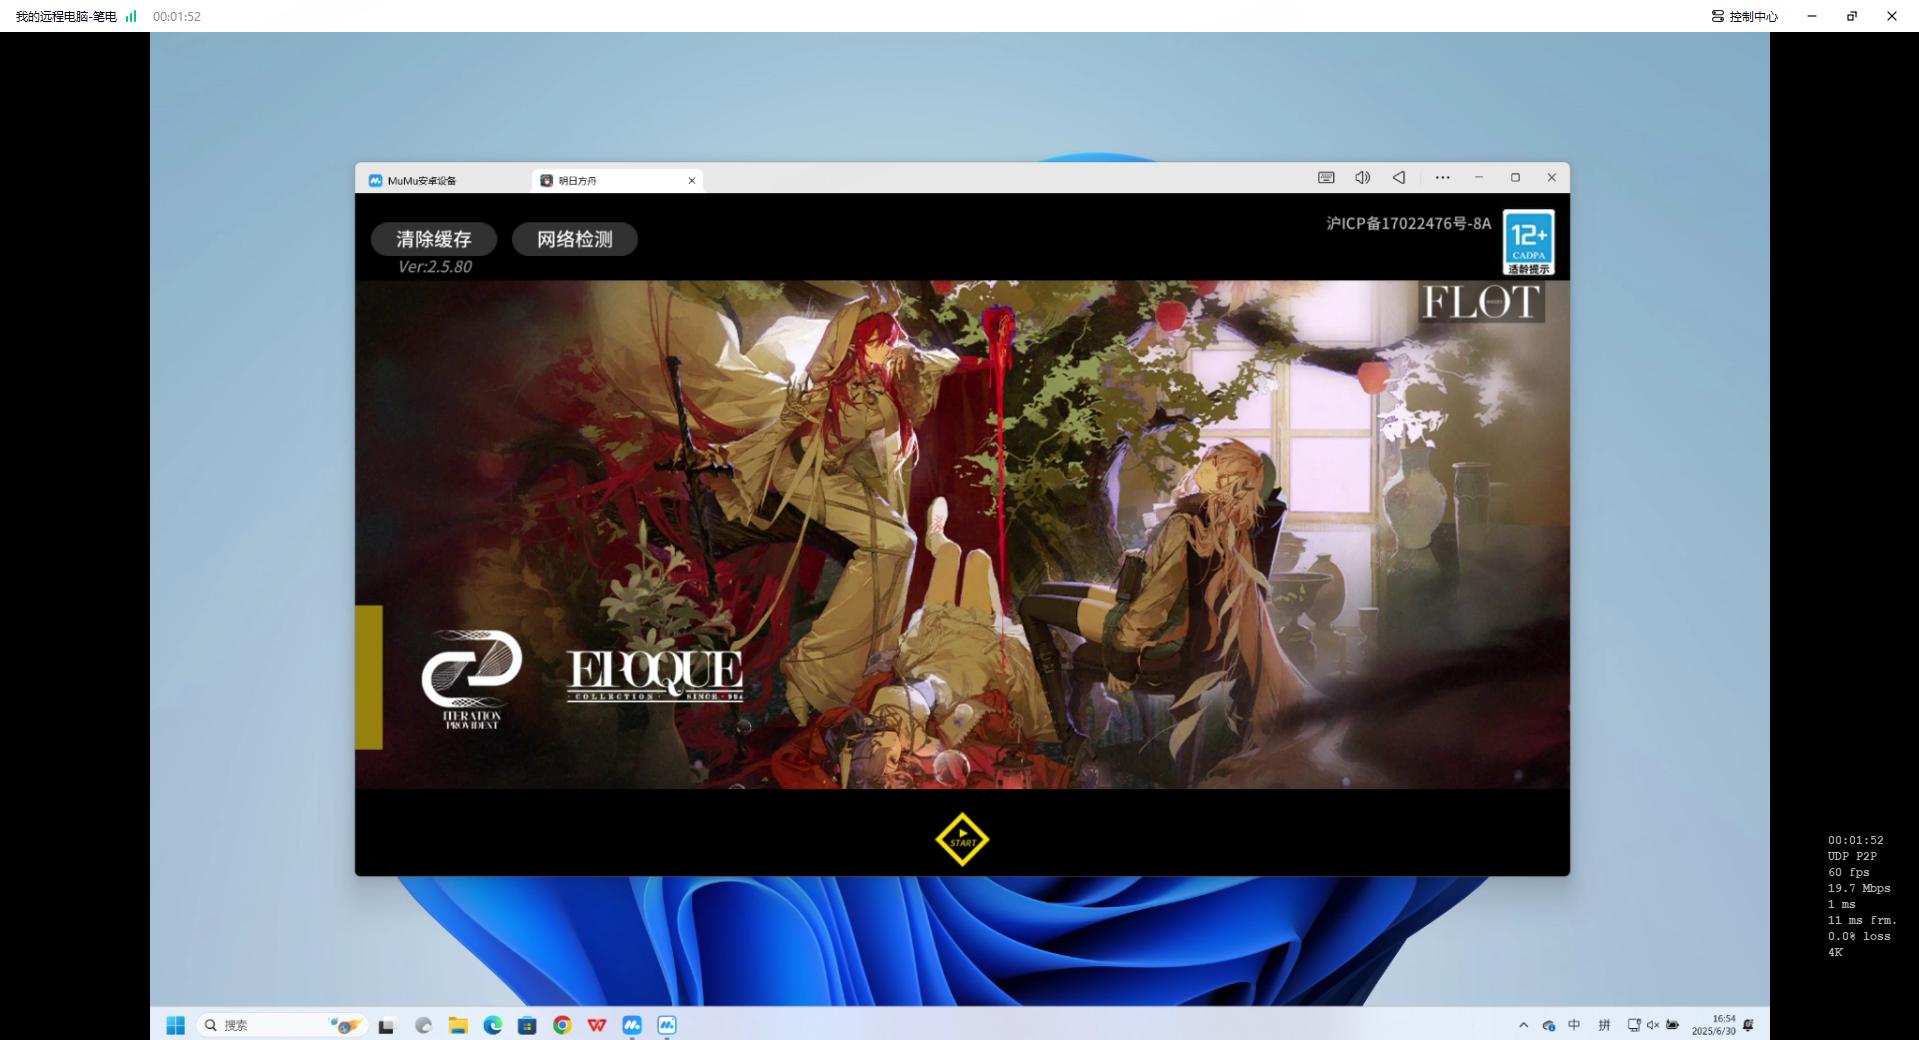This screenshot has width=1919, height=1040.
Task: Launch WPS Office from the taskbar
Action: 597,1025
